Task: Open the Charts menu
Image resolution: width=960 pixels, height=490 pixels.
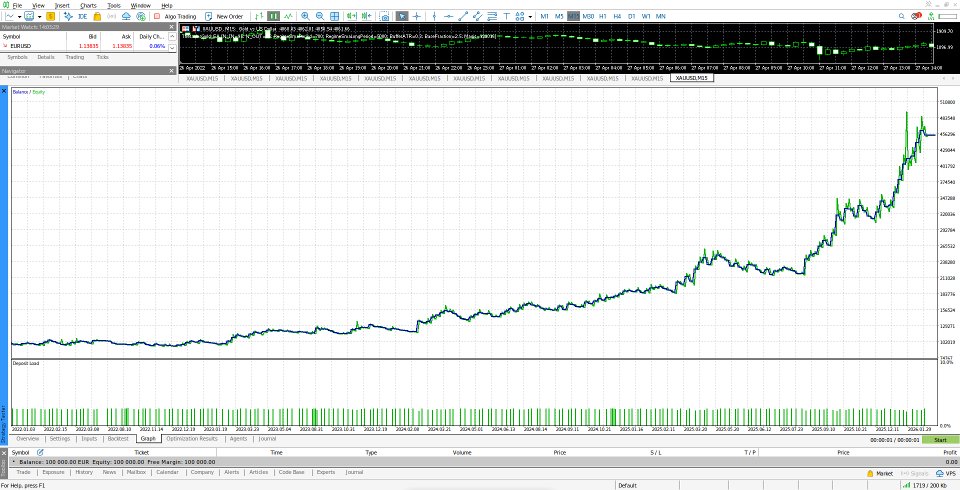Action: [88, 6]
